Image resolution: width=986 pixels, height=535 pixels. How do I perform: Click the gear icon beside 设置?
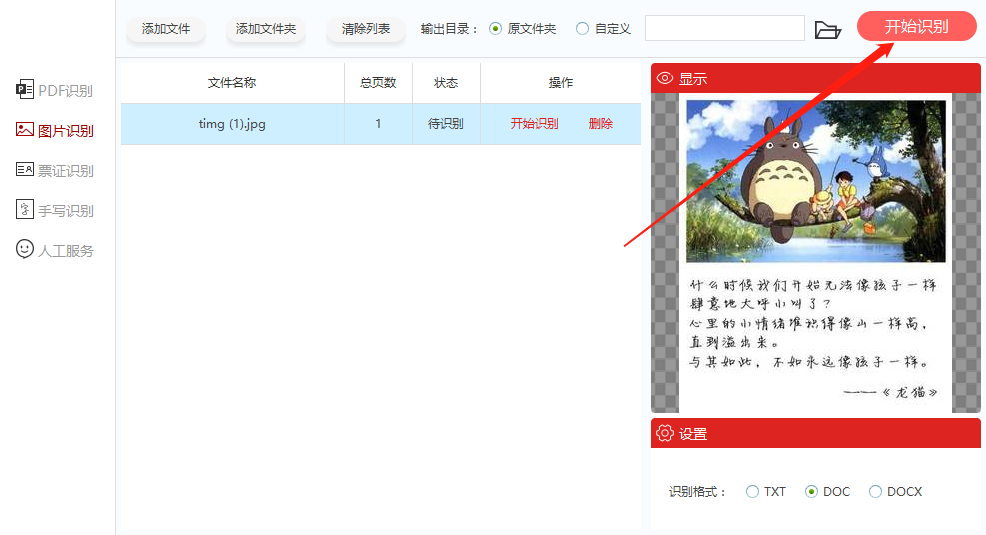click(665, 433)
